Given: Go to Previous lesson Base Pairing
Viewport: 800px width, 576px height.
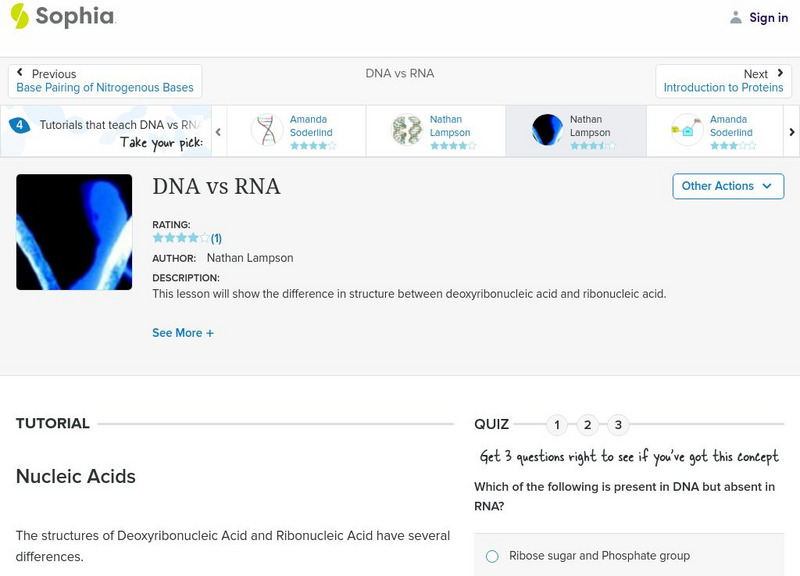Looking at the screenshot, I should [105, 81].
